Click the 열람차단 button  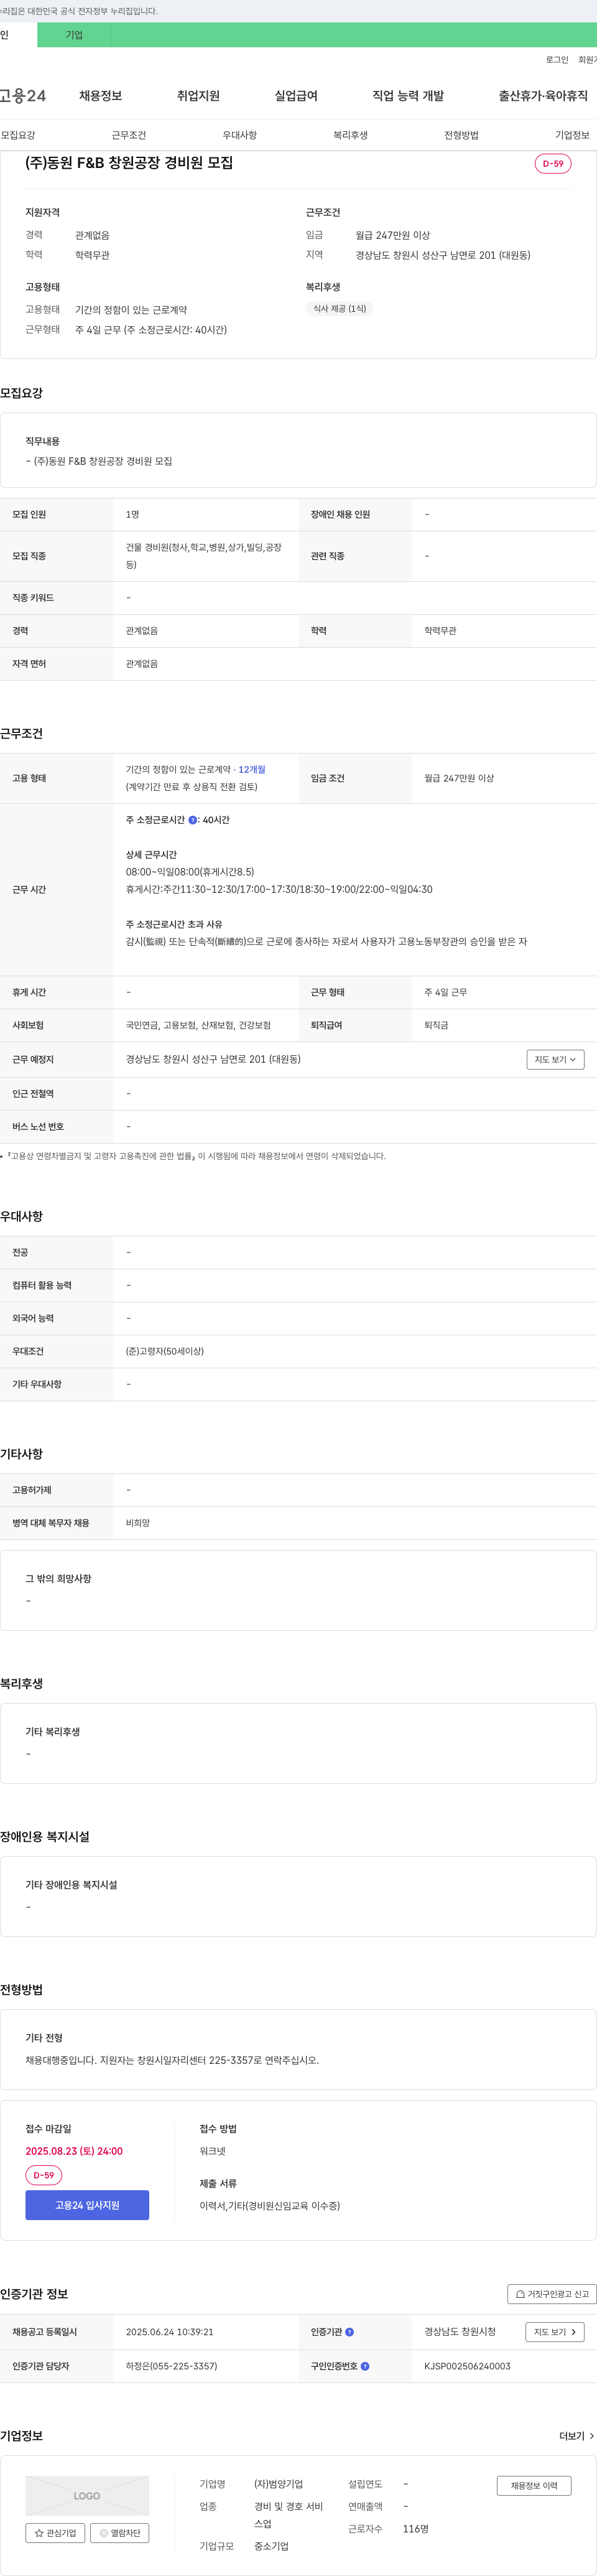pos(120,2533)
